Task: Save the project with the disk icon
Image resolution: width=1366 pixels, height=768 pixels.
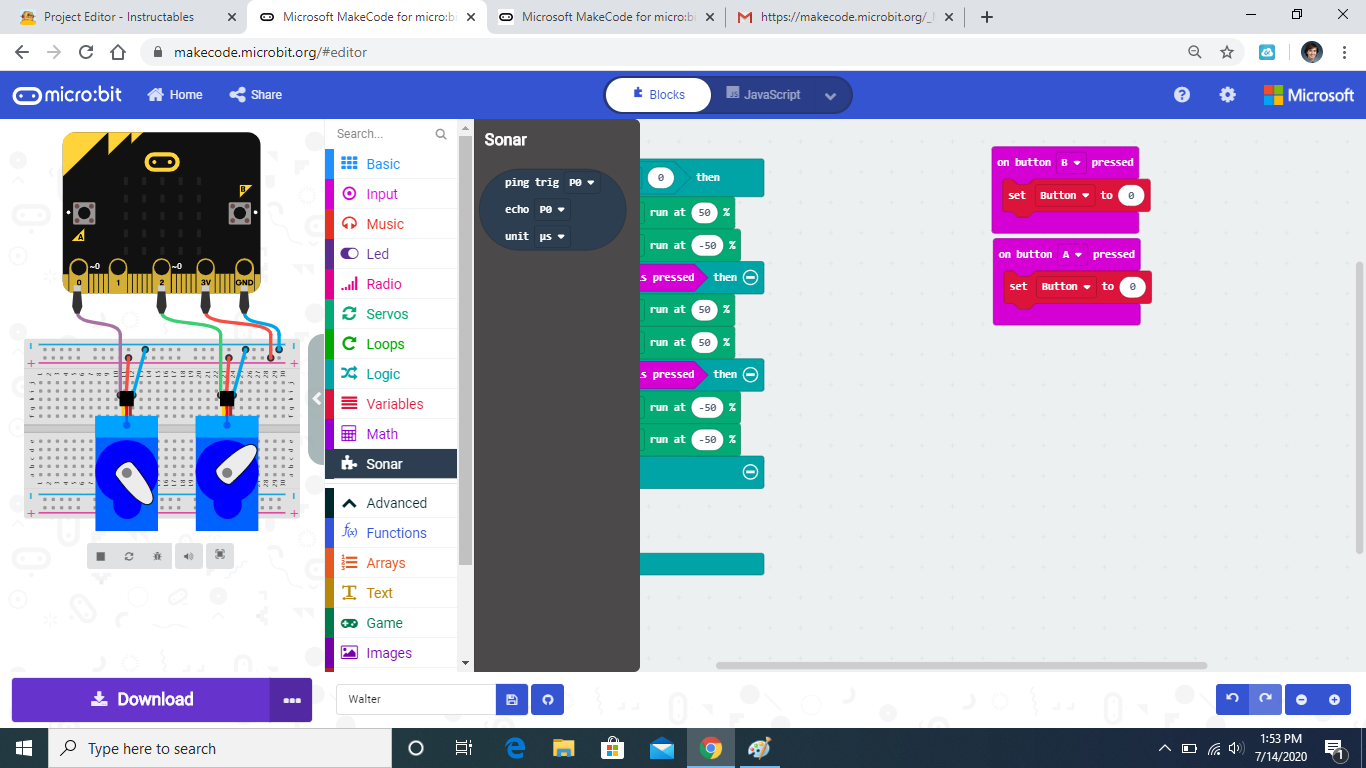Action: (x=511, y=699)
